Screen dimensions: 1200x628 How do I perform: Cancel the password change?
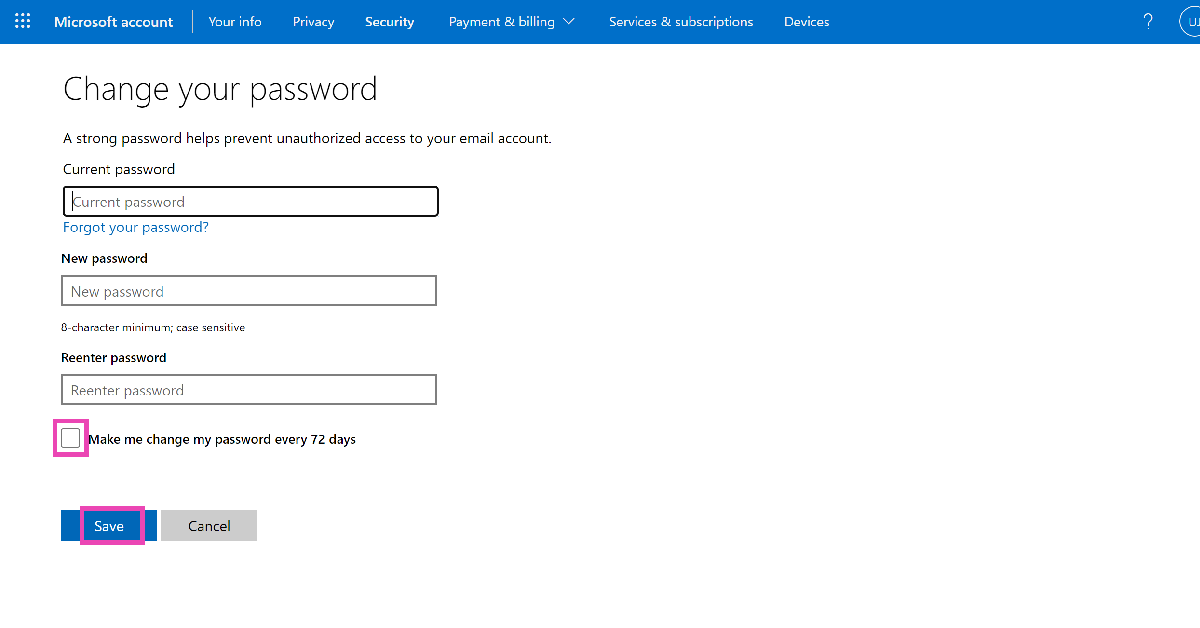(x=209, y=526)
